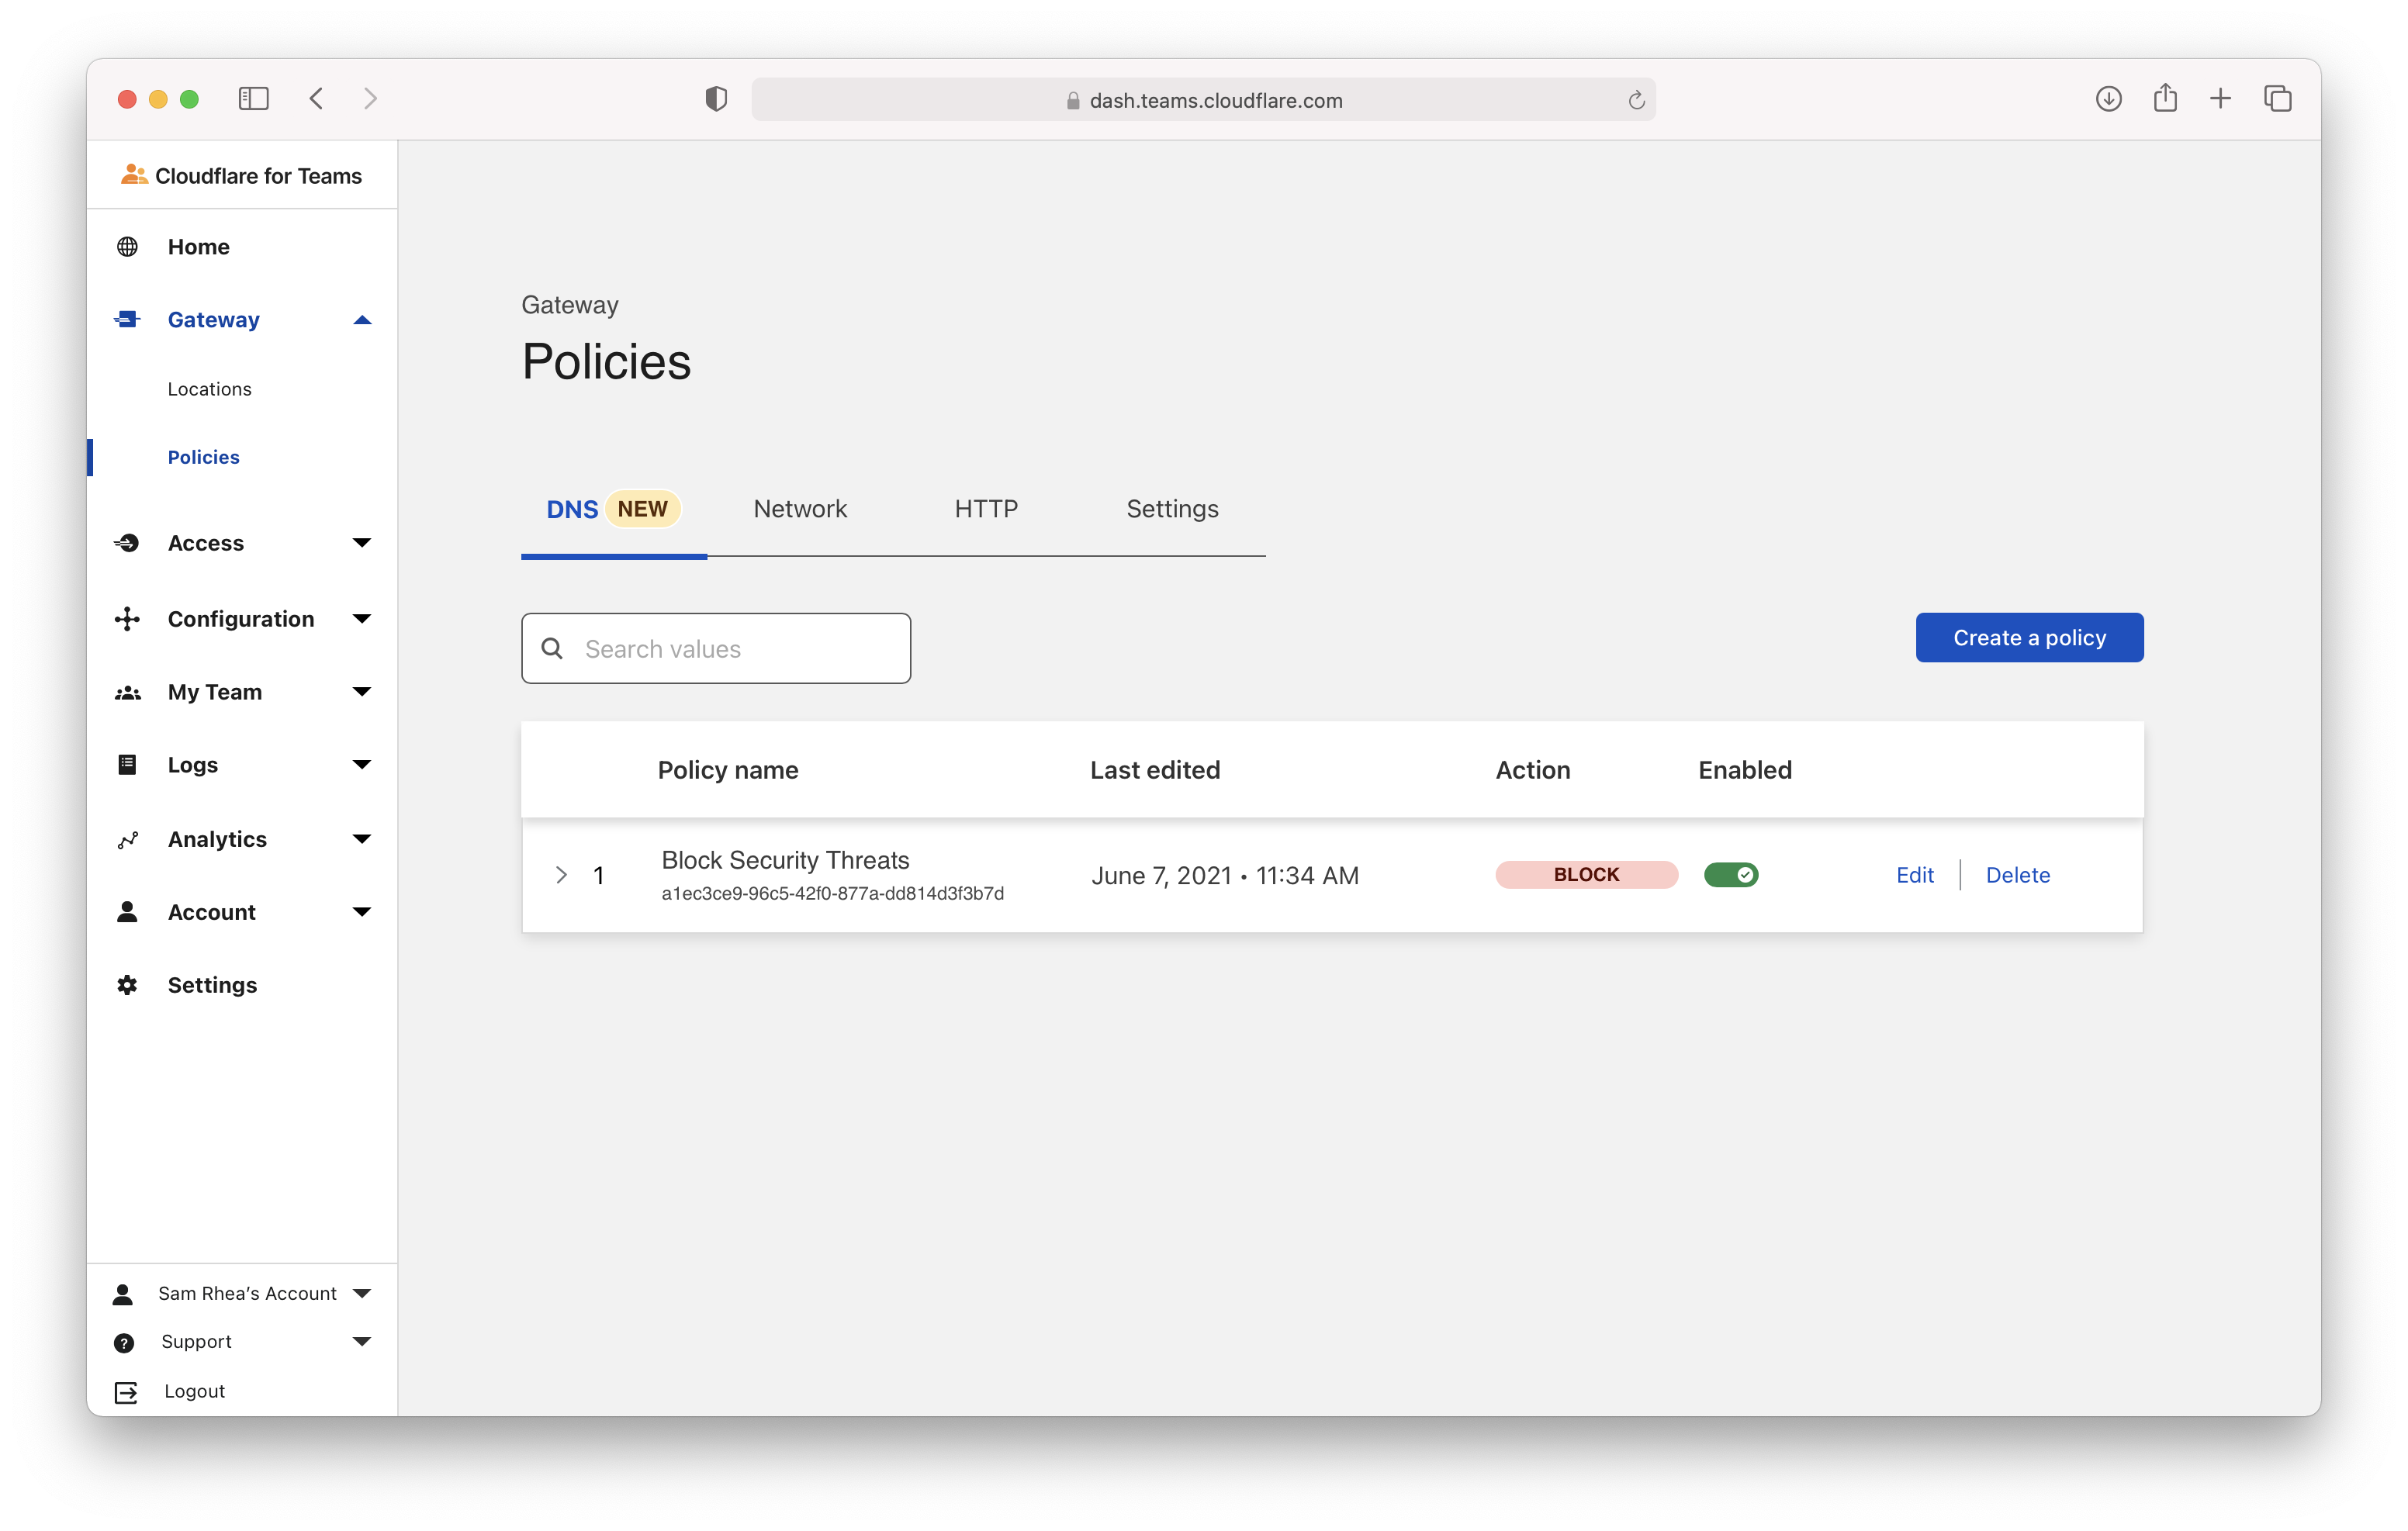Switch to the Network tab
Viewport: 2408px width, 1531px height.
800,509
